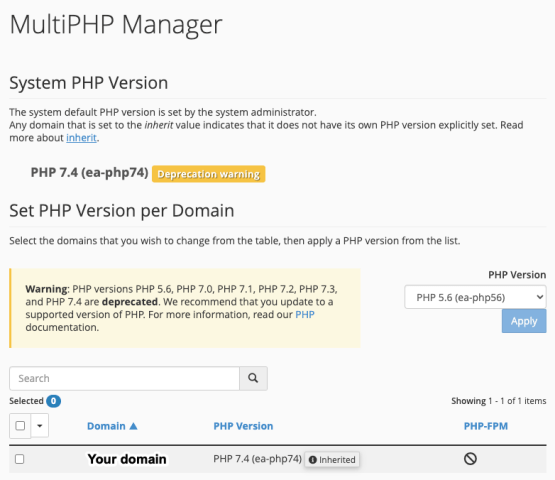555x480 pixels.
Task: Check the Your domain row checkbox
Action: coord(19,459)
